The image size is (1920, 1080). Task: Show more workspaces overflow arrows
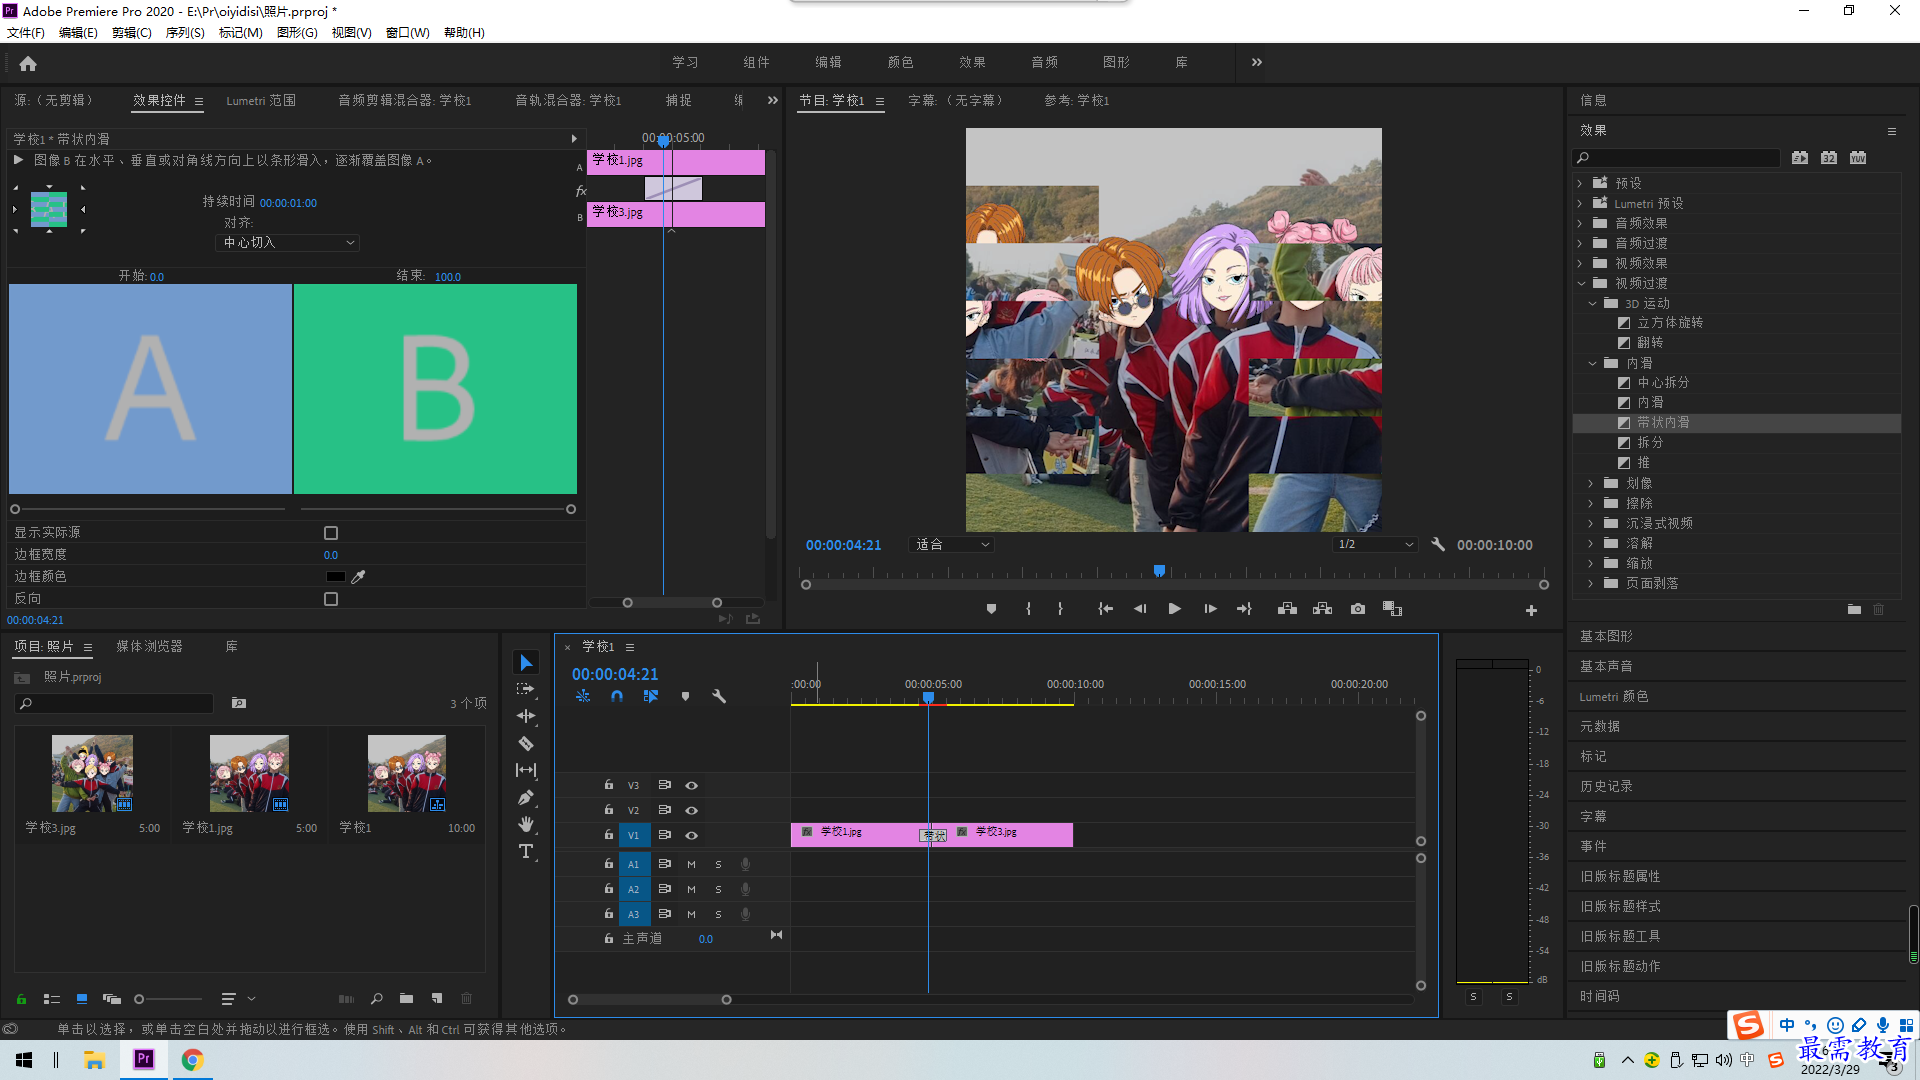(x=1257, y=62)
